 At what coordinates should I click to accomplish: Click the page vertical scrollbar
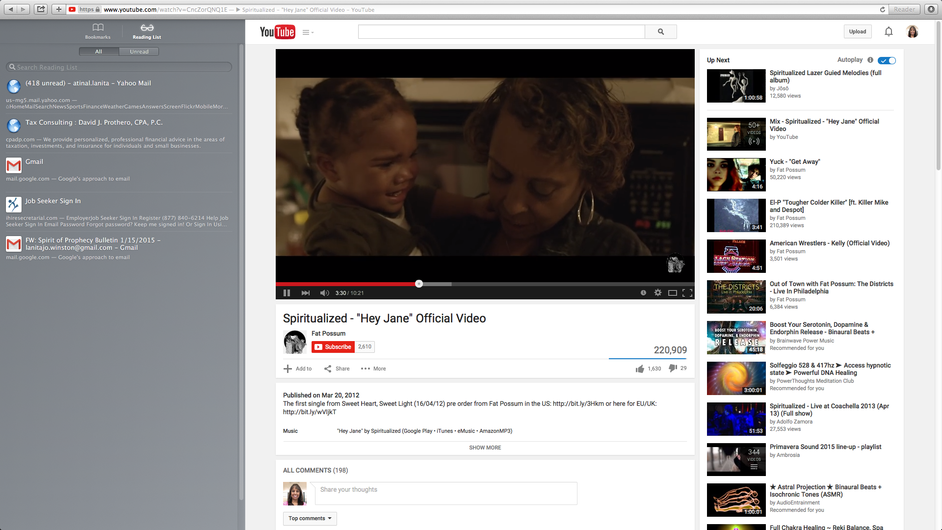point(938,96)
